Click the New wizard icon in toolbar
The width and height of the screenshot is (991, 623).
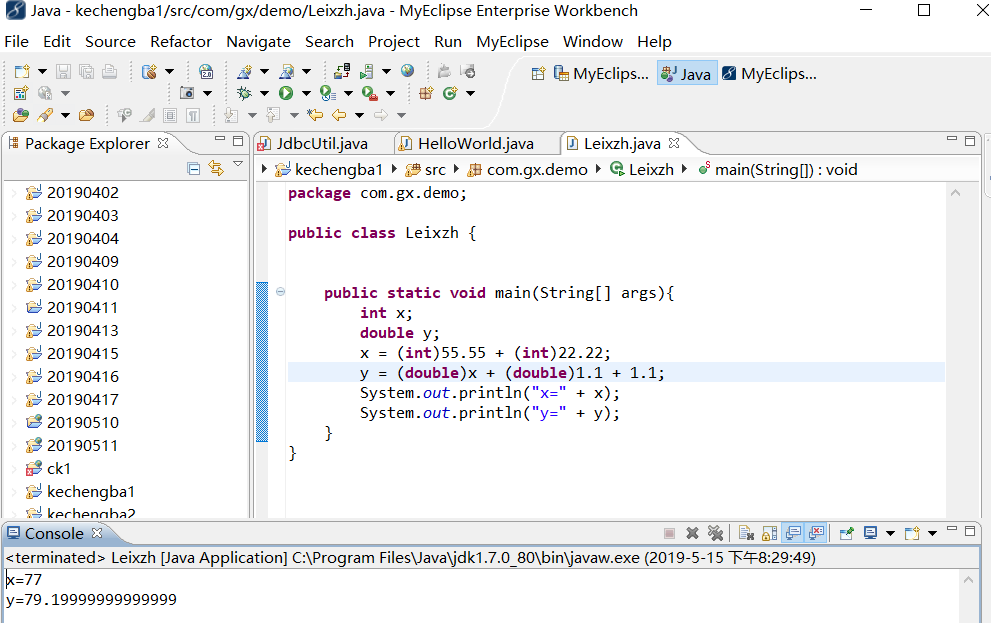(x=22, y=71)
